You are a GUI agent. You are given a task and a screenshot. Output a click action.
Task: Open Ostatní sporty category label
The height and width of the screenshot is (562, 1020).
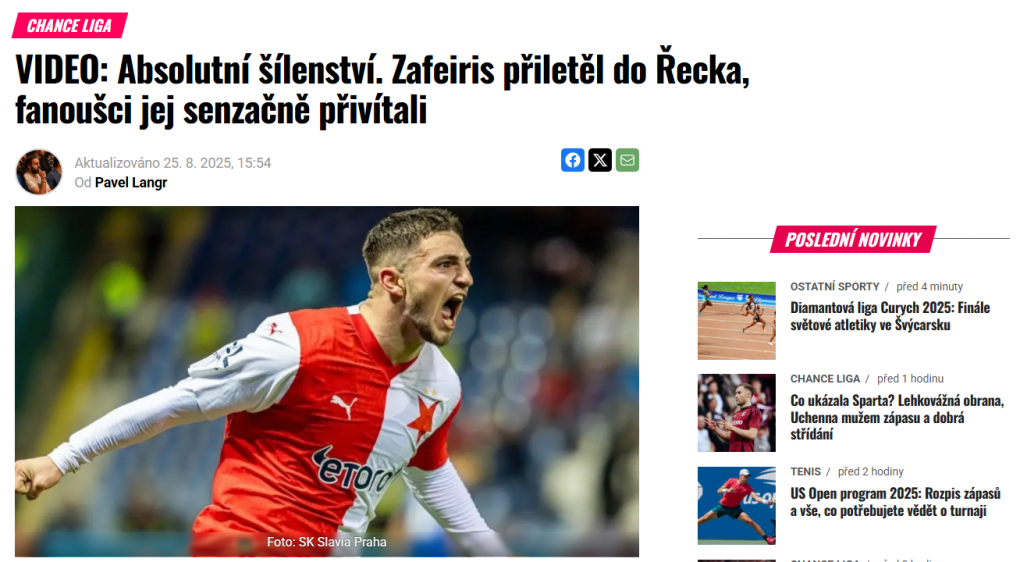[x=835, y=286]
